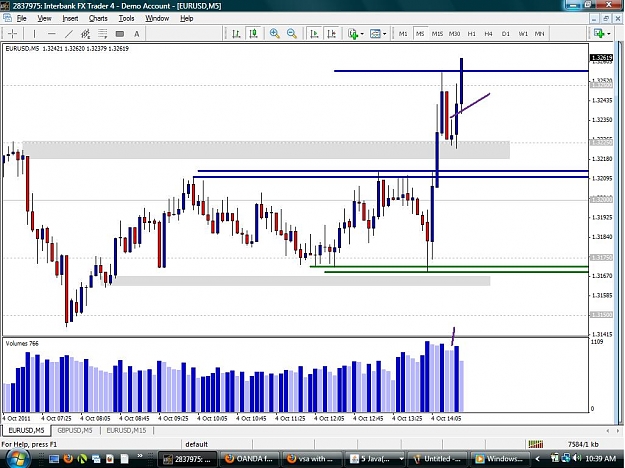Open the Insert menu
Viewport: 625px width, 468px height.
click(x=70, y=18)
